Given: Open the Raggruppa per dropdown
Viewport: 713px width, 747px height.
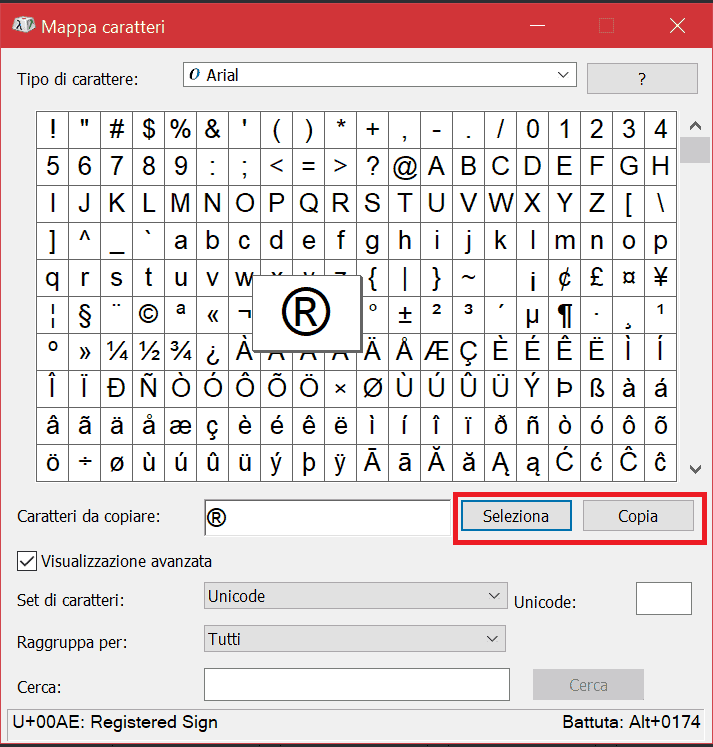Looking at the screenshot, I should pos(355,639).
